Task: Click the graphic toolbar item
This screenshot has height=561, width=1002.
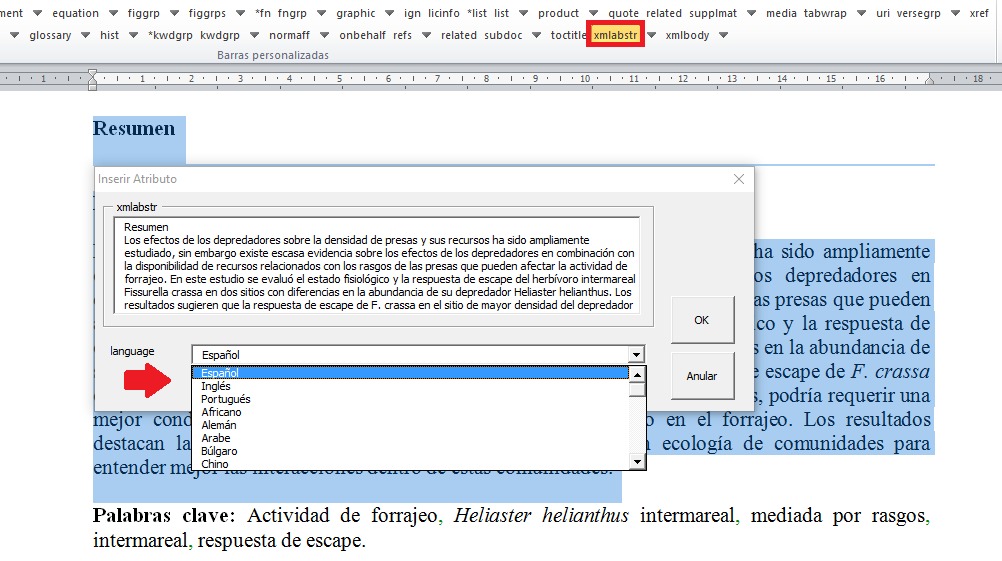Action: pos(355,13)
